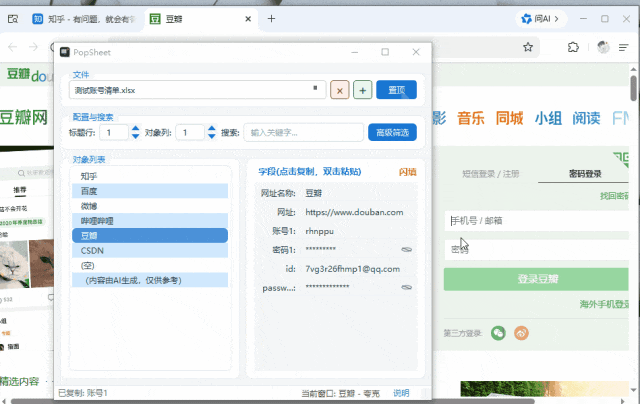640x404 pixels.
Task: Select 百度 in the object list
Action: click(150, 191)
